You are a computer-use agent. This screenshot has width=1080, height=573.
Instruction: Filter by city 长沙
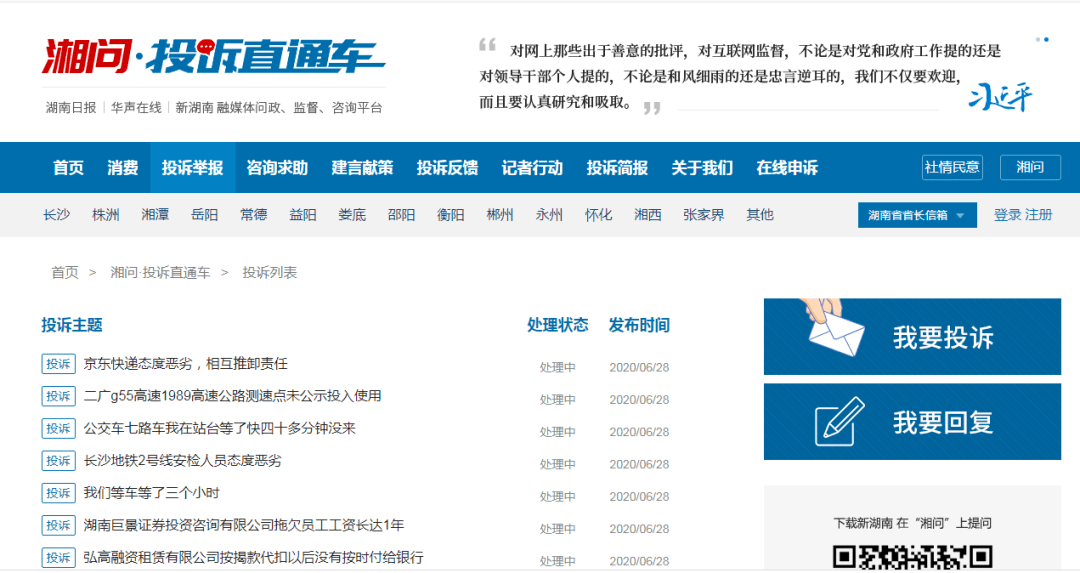pyautogui.click(x=56, y=215)
